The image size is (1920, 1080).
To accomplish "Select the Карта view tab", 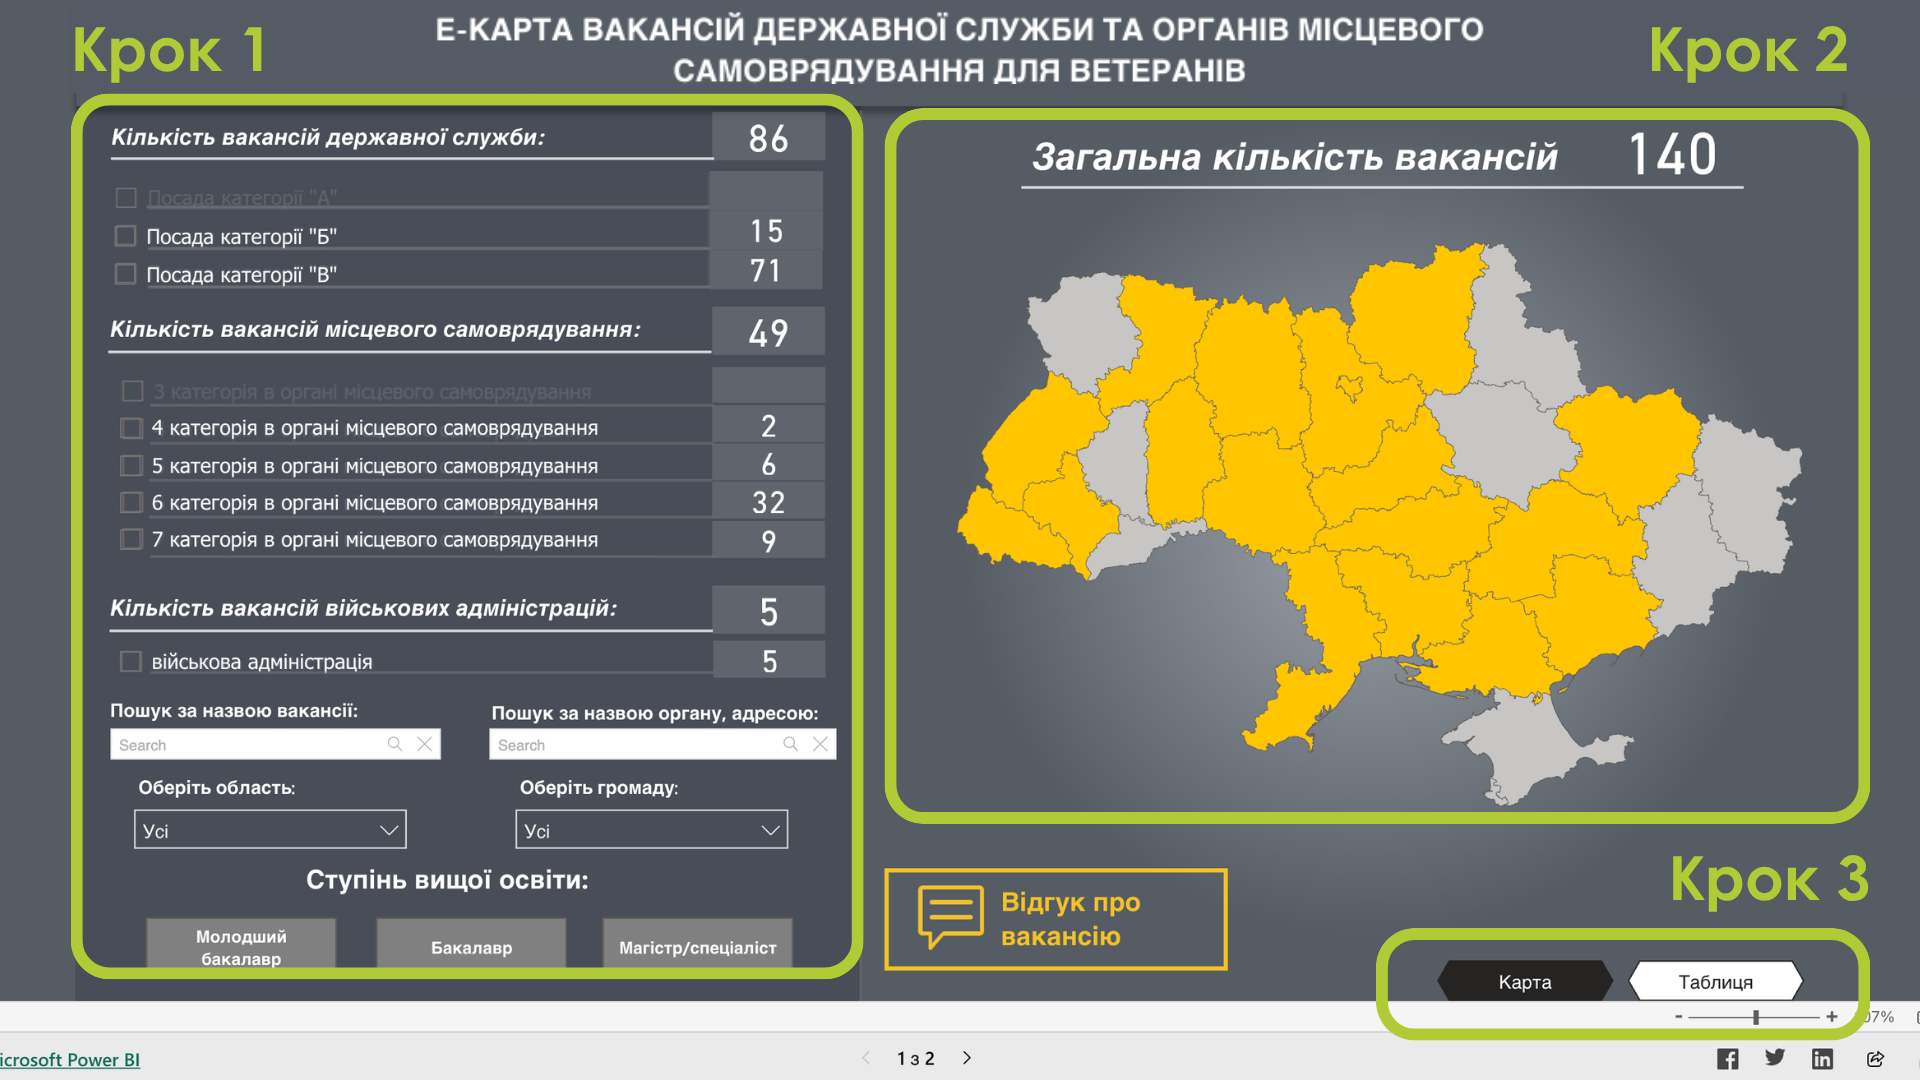I will (1524, 982).
